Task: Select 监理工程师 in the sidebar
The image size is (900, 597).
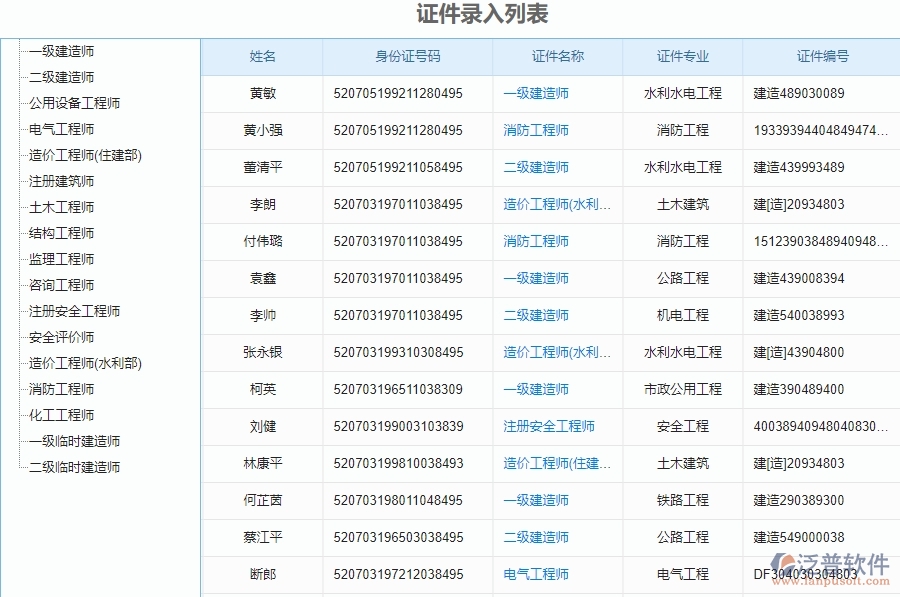Action: (x=58, y=259)
